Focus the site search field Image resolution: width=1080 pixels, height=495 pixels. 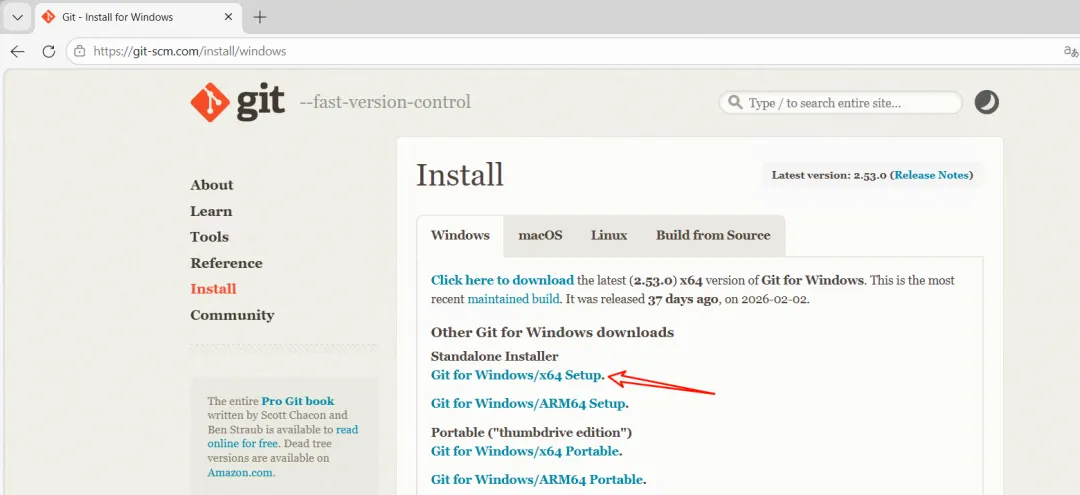(x=840, y=103)
